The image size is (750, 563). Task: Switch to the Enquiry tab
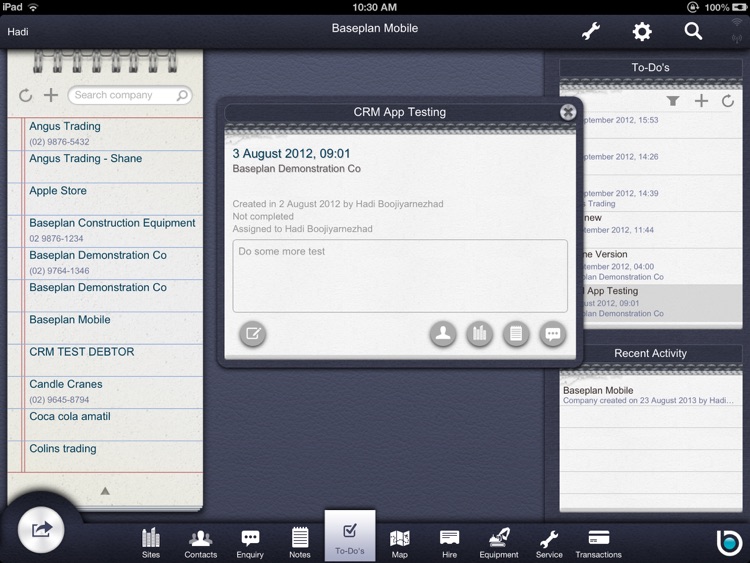tap(250, 543)
